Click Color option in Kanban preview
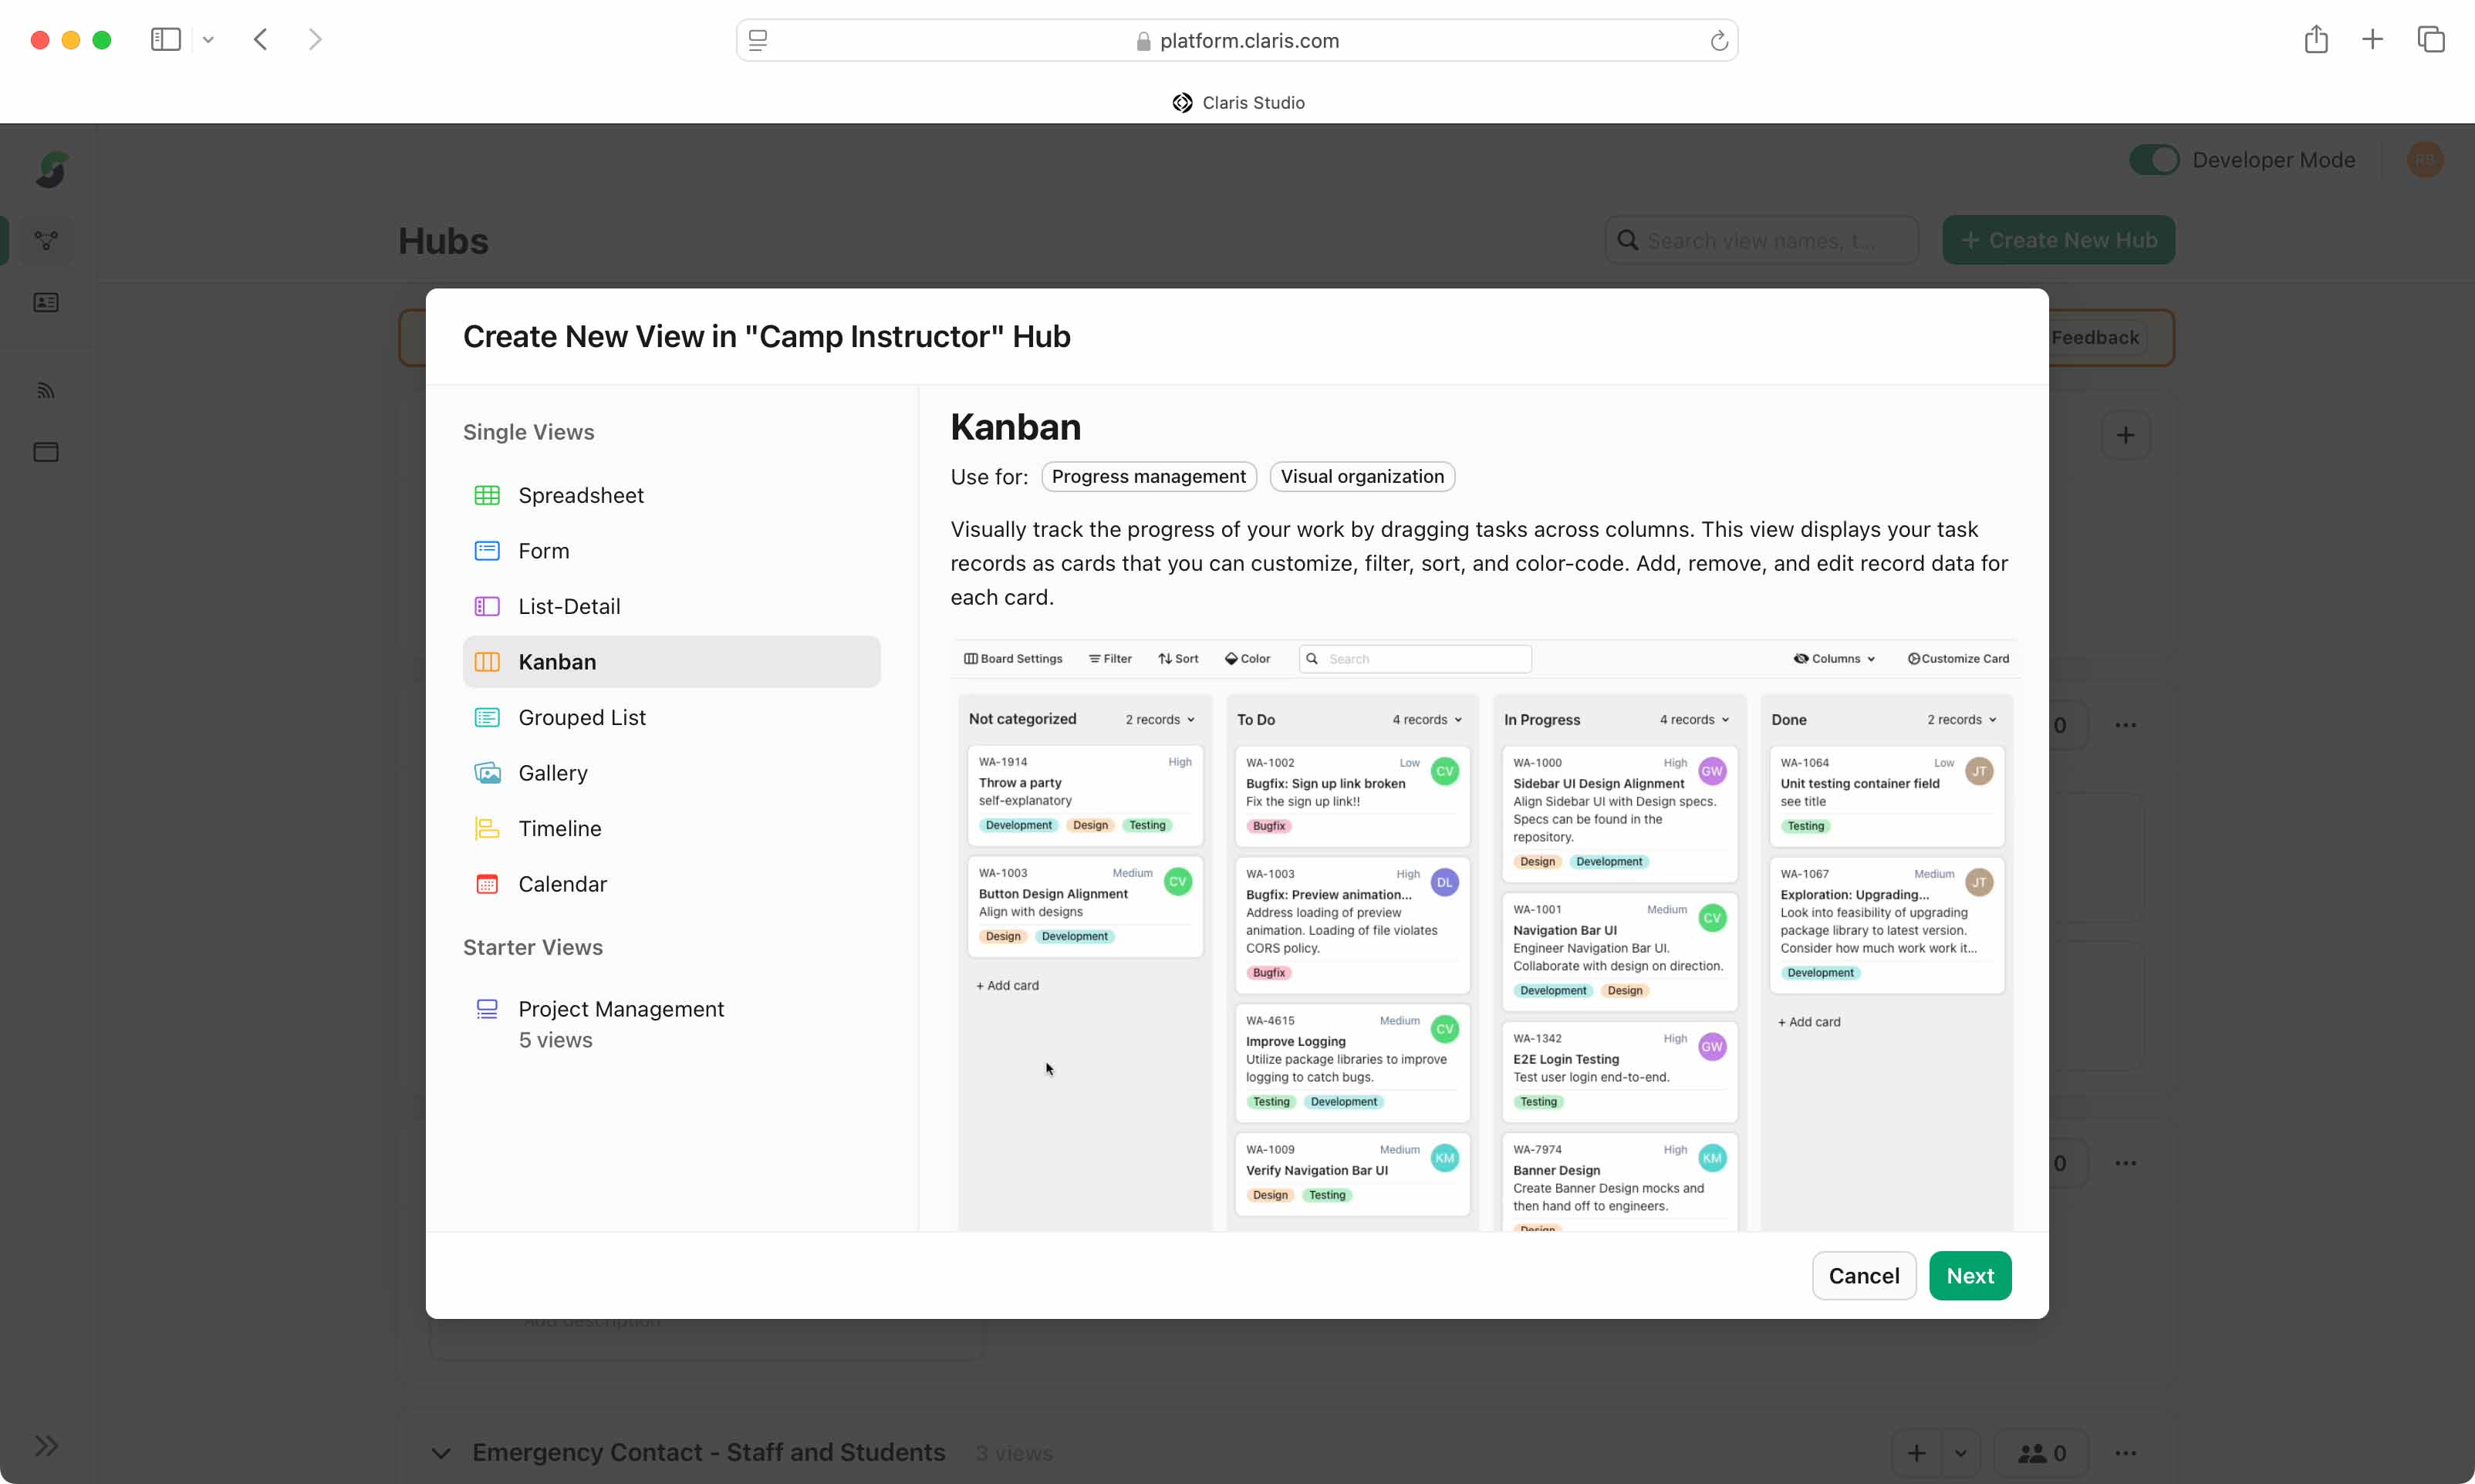2475x1484 pixels. [1247, 659]
